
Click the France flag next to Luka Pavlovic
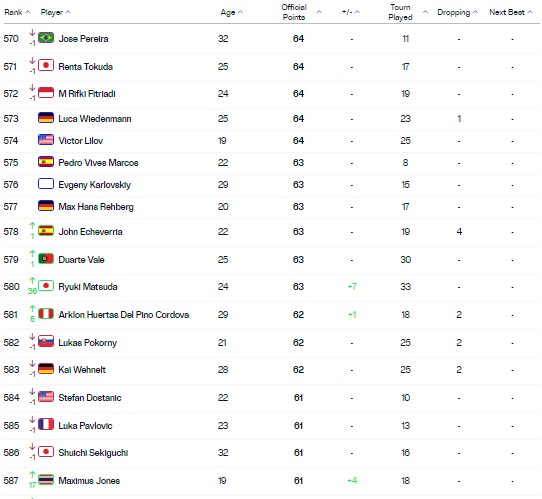[46, 424]
